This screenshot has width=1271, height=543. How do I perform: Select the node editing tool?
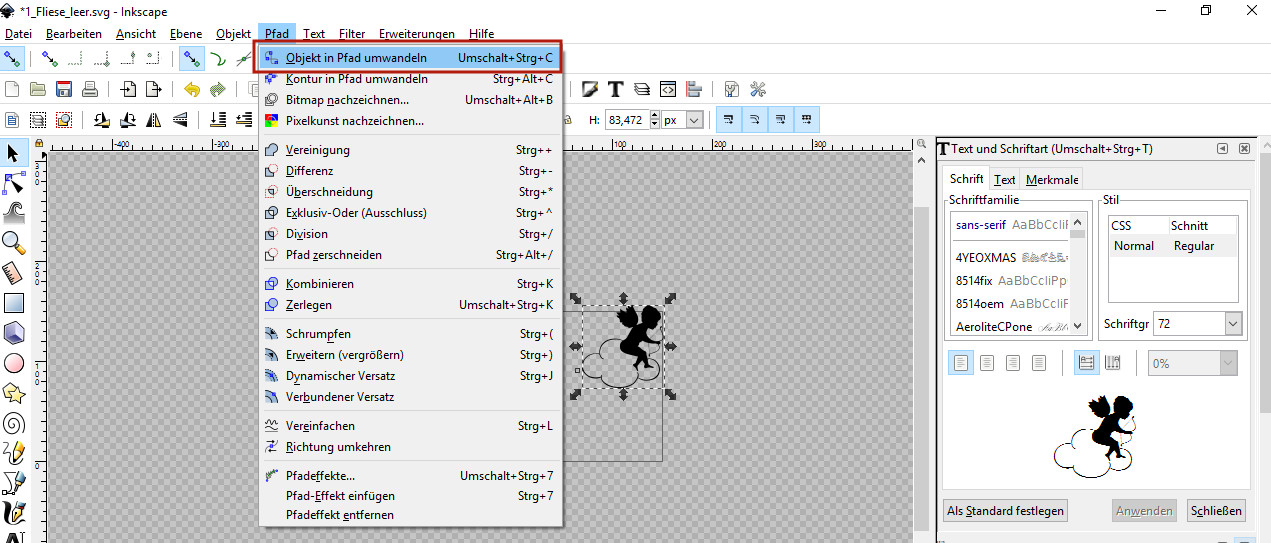coord(14,183)
